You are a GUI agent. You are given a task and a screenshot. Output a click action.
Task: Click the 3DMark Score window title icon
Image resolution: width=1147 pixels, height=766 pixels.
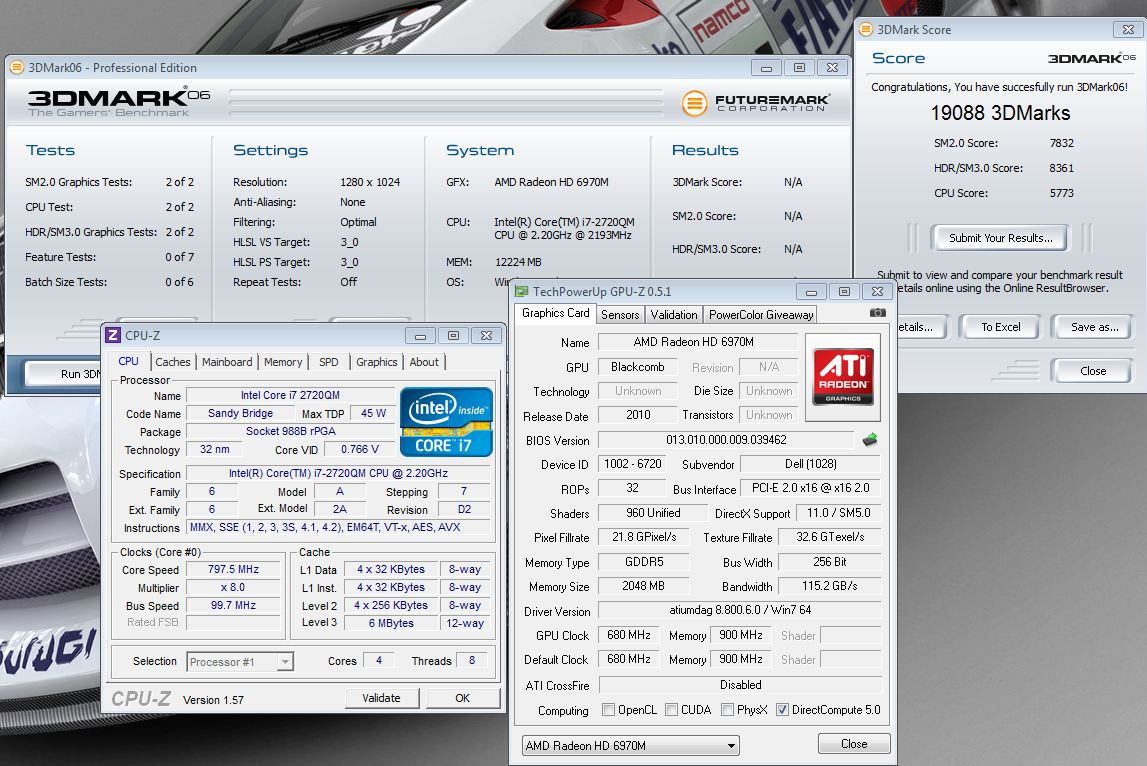[x=865, y=29]
